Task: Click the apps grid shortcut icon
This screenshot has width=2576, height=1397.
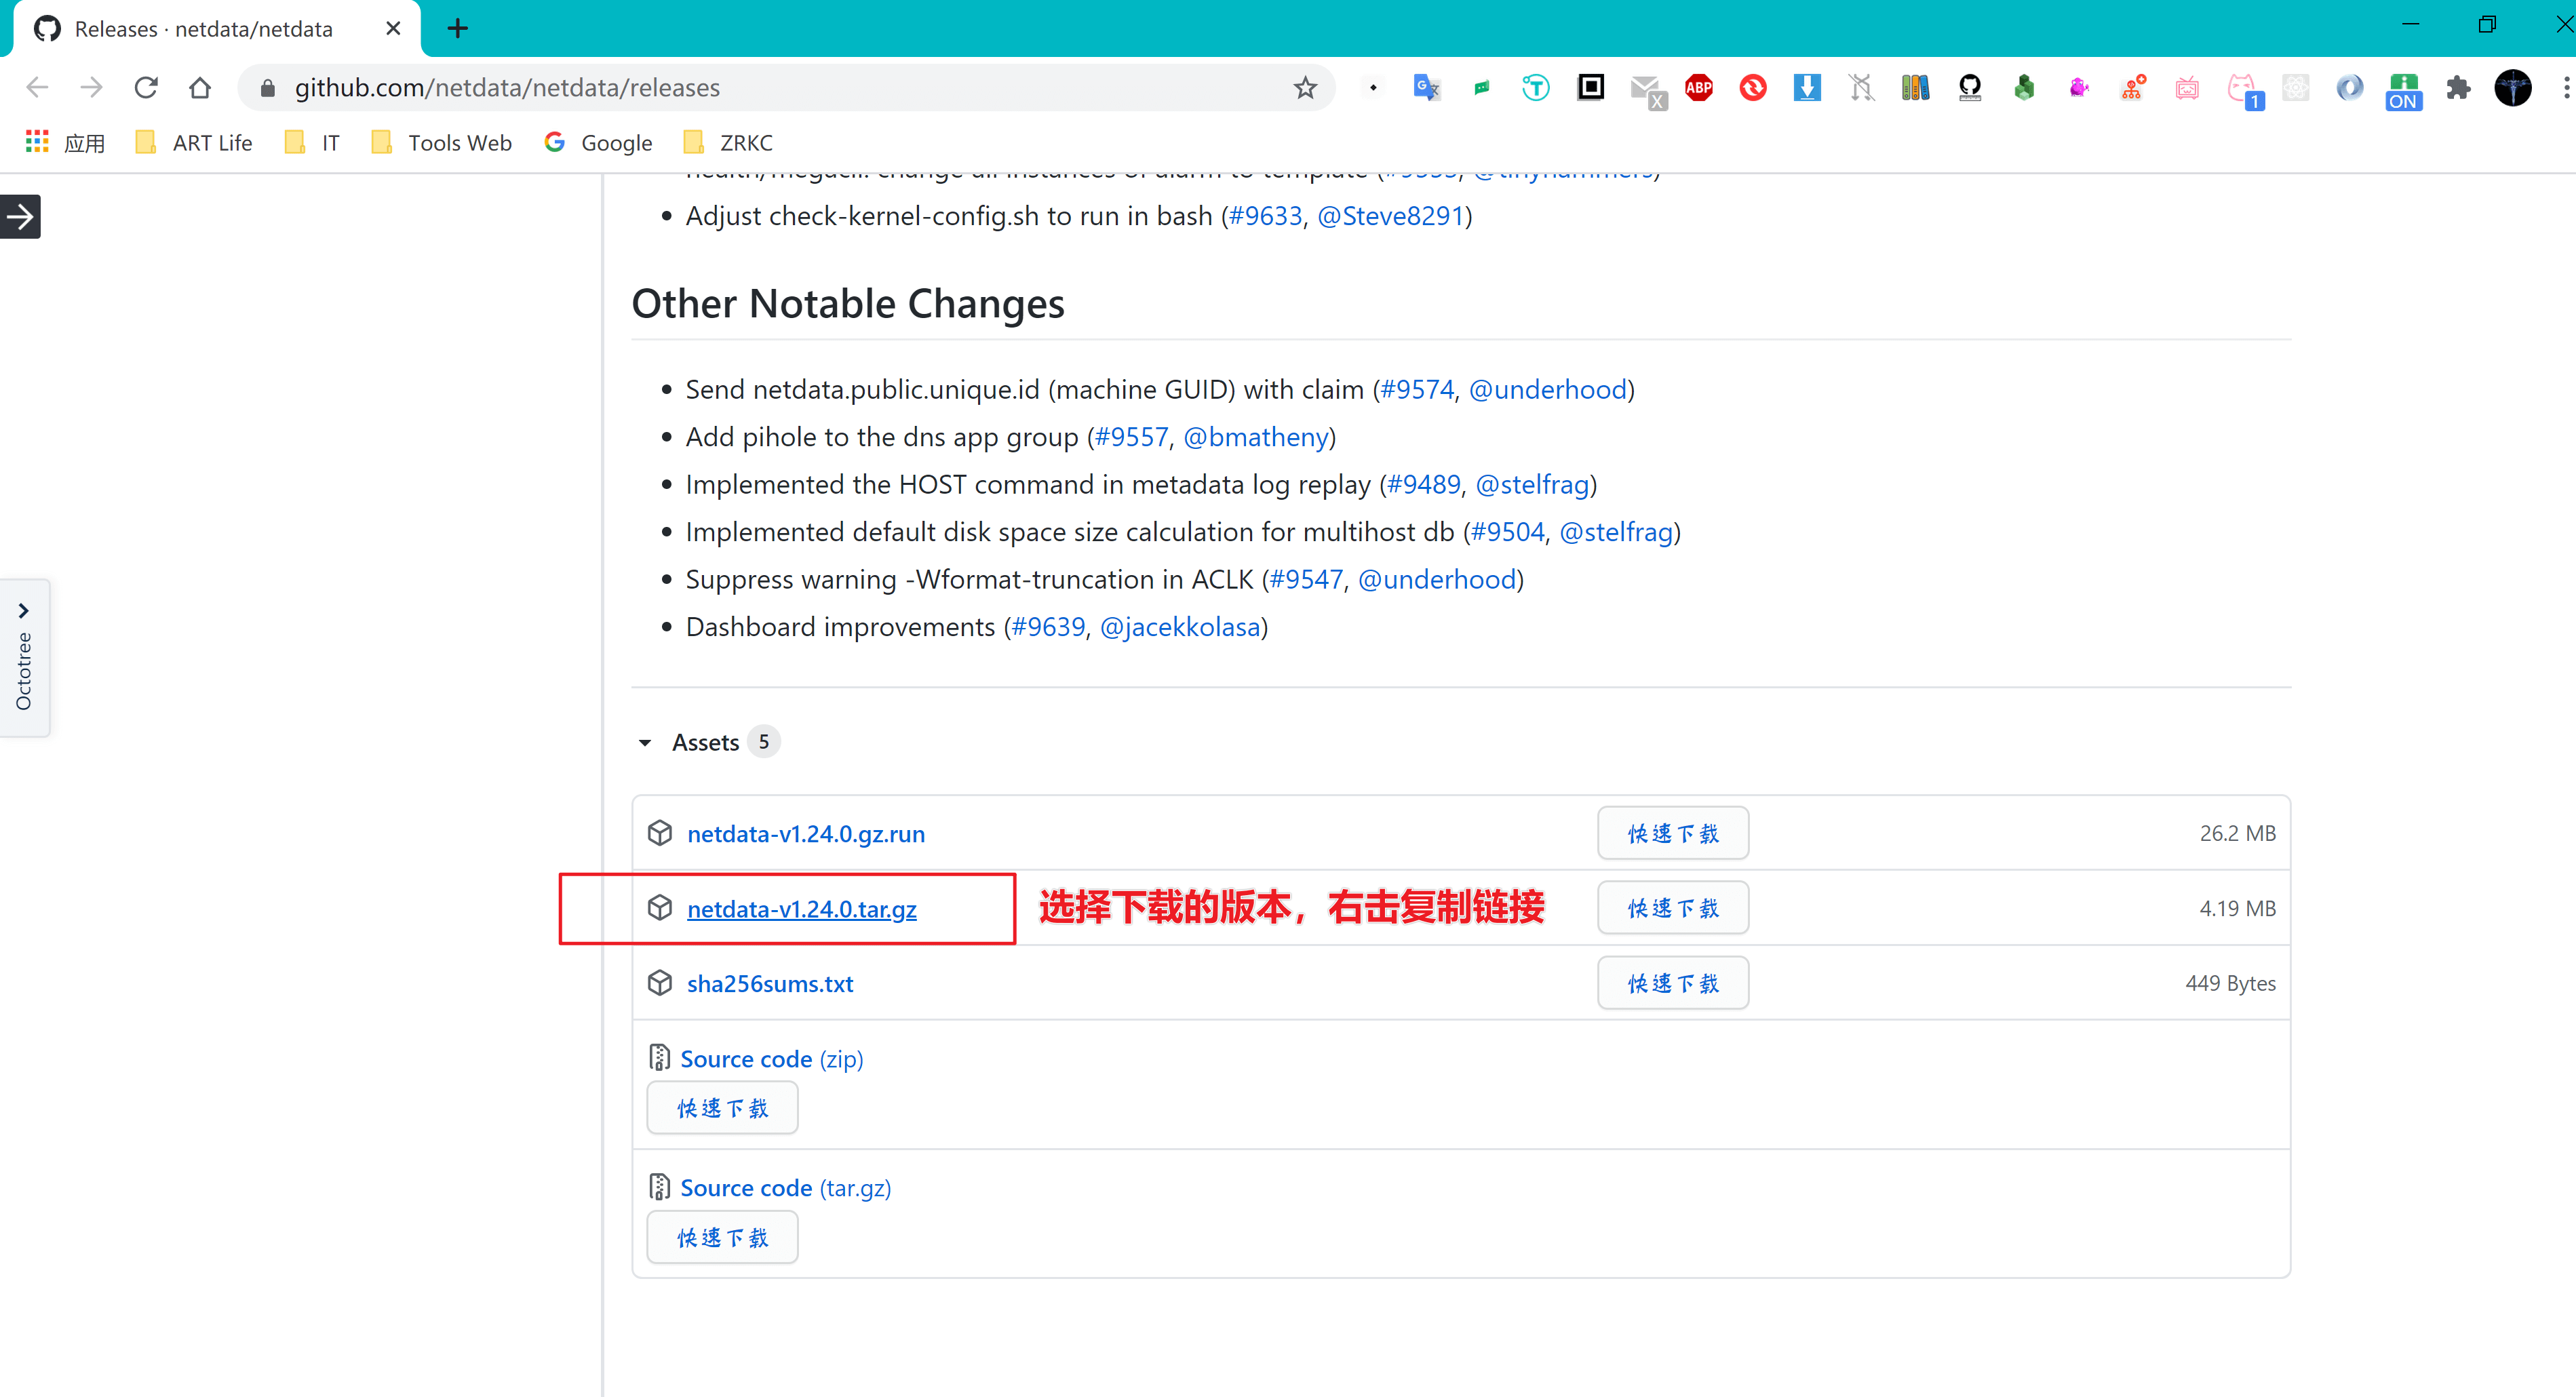Action: pyautogui.click(x=37, y=142)
